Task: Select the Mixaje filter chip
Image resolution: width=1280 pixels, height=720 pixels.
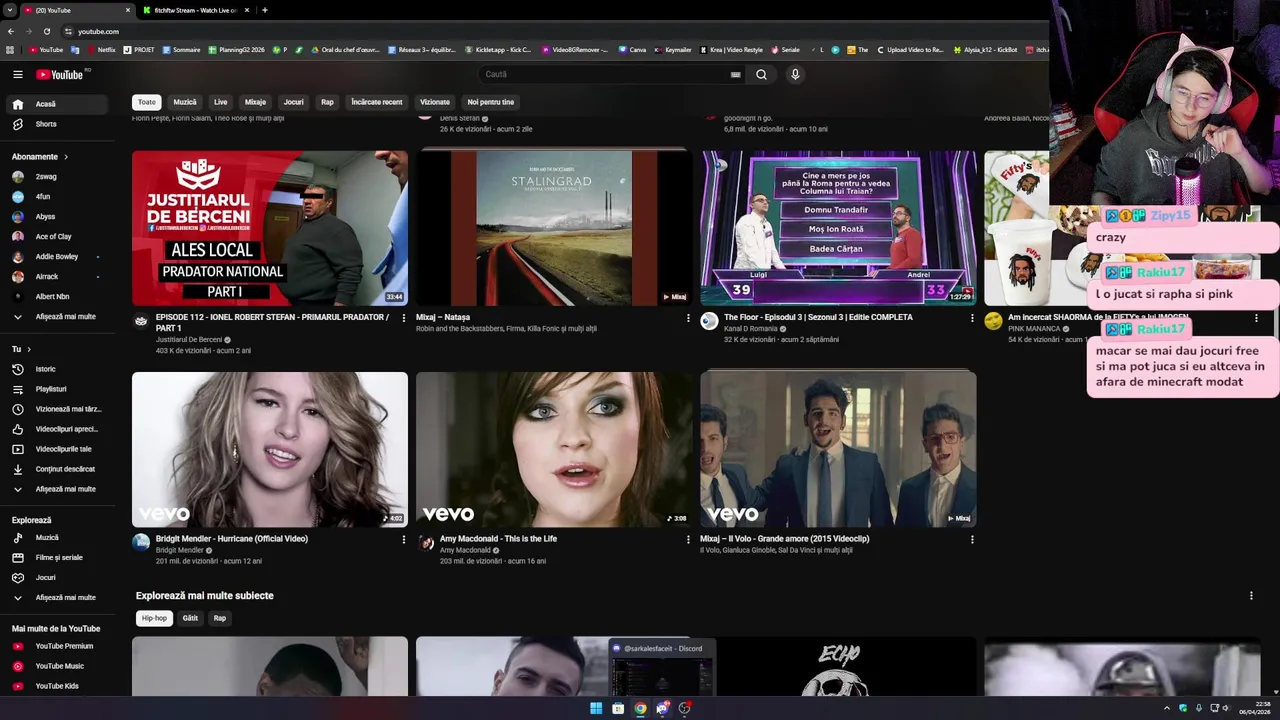Action: pos(255,102)
